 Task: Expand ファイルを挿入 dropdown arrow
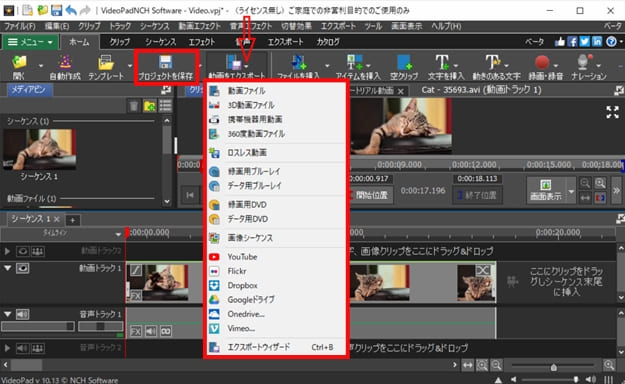click(x=327, y=66)
